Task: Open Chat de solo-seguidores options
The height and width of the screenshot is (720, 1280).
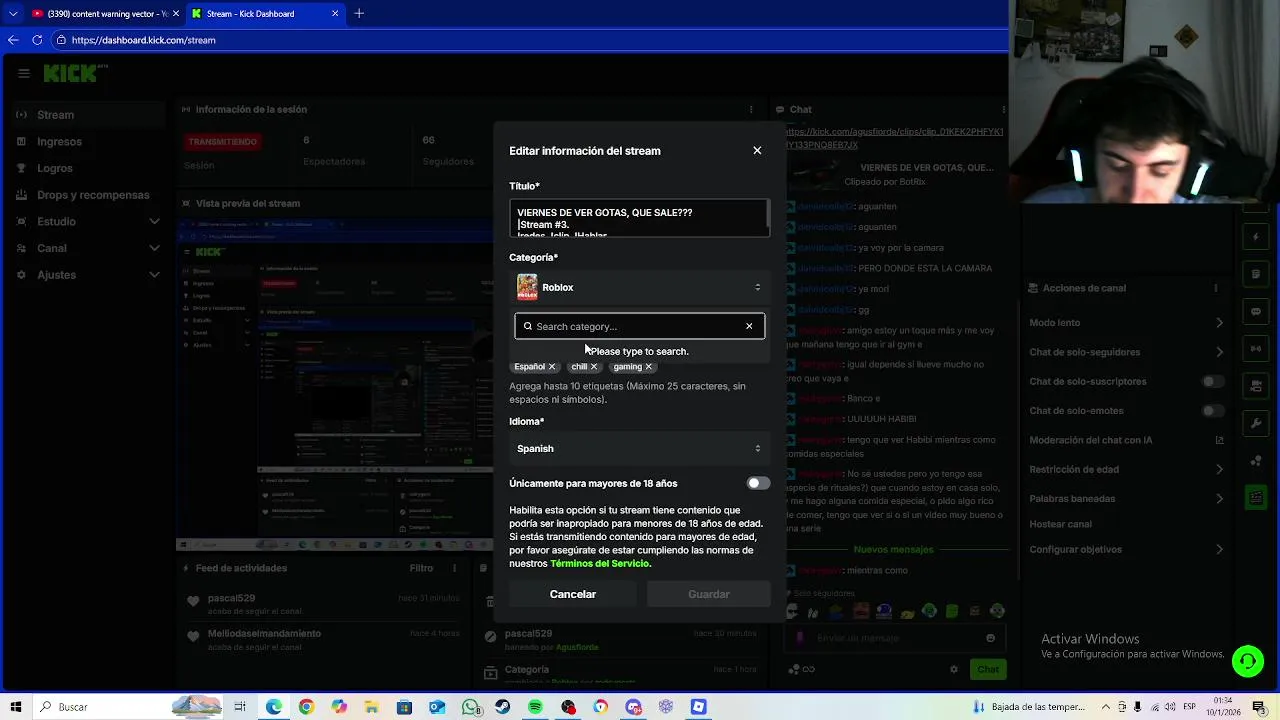Action: (1126, 352)
